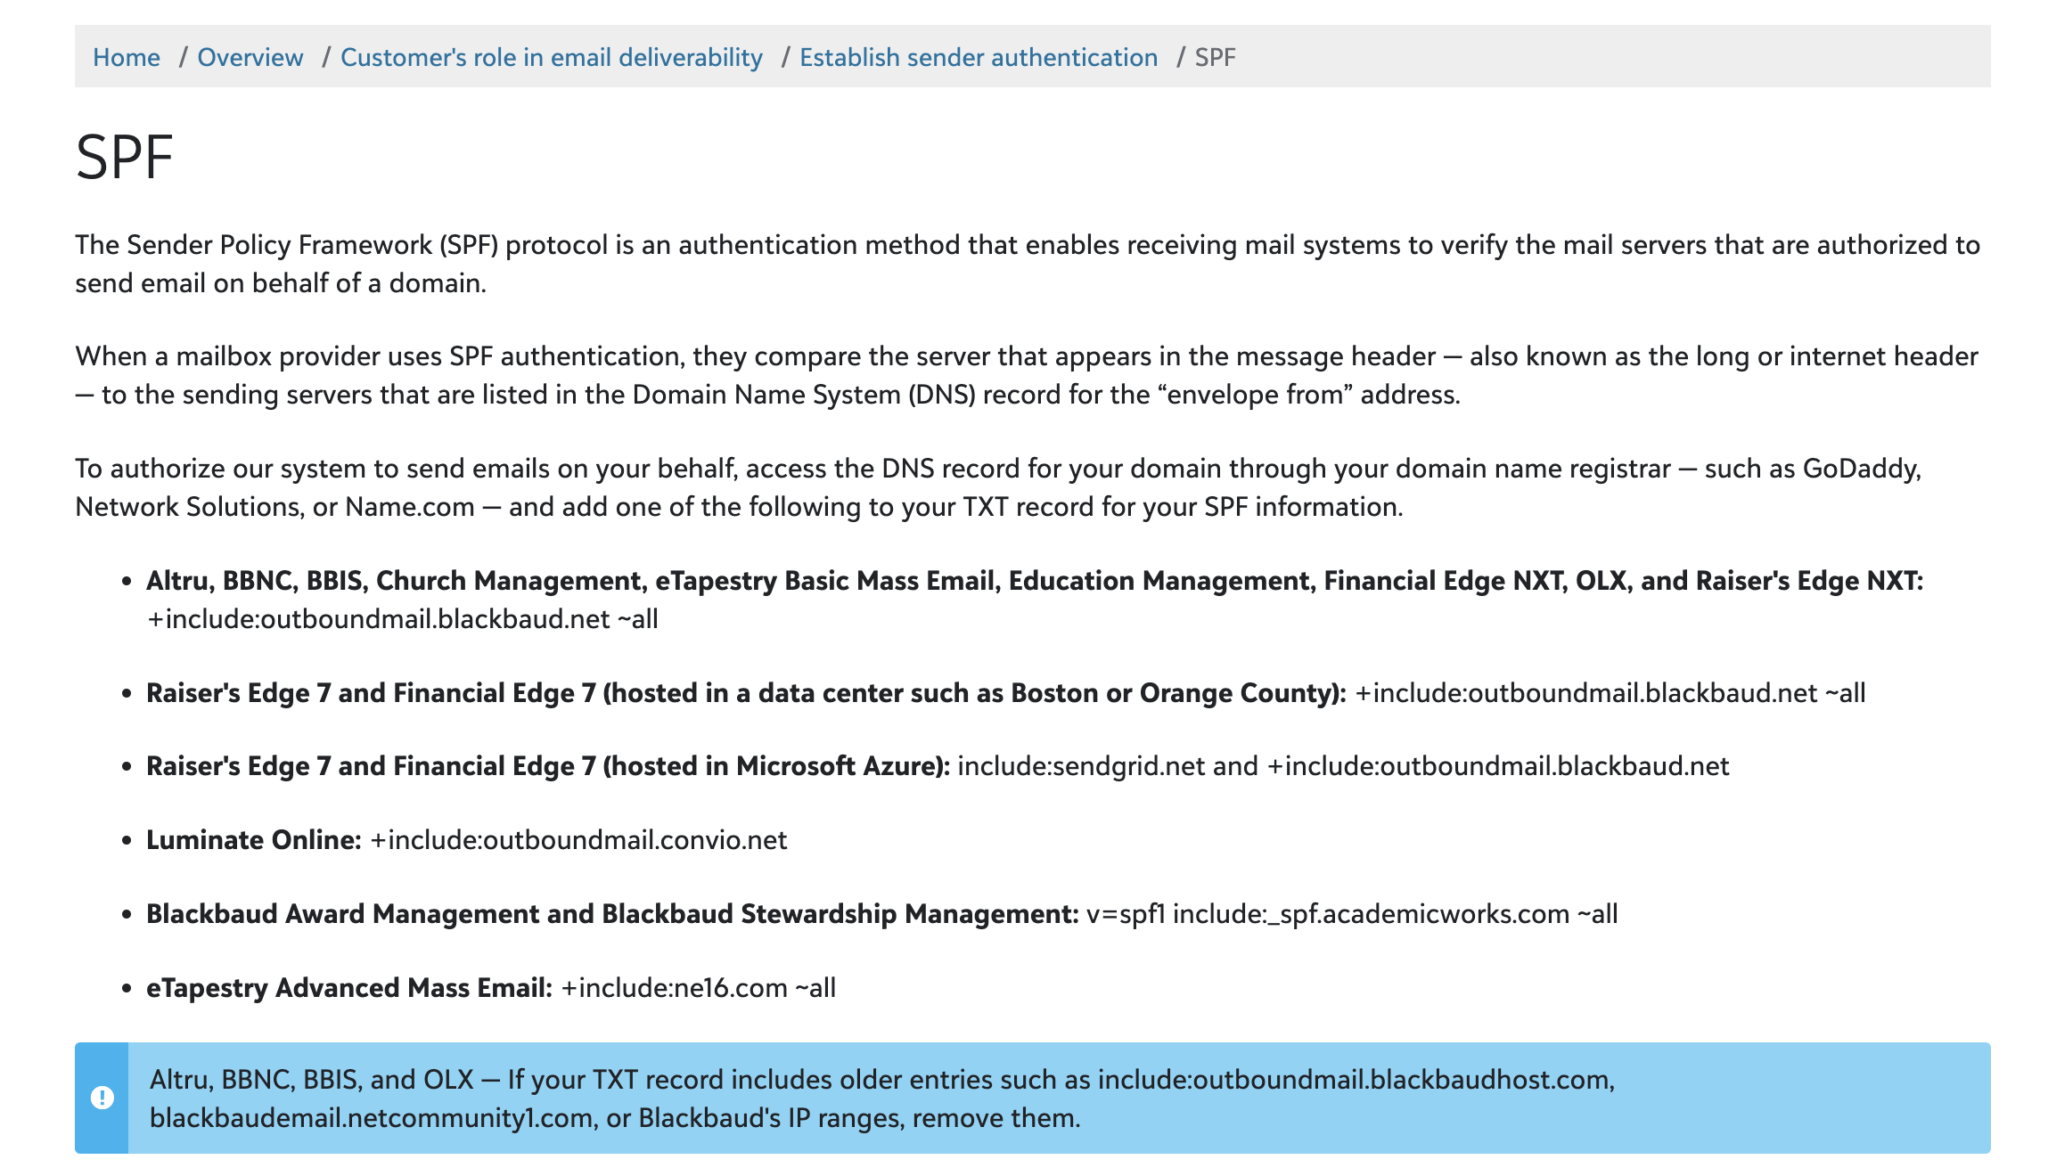2048x1176 pixels.
Task: Open the Establish sender authentication link
Action: point(979,57)
